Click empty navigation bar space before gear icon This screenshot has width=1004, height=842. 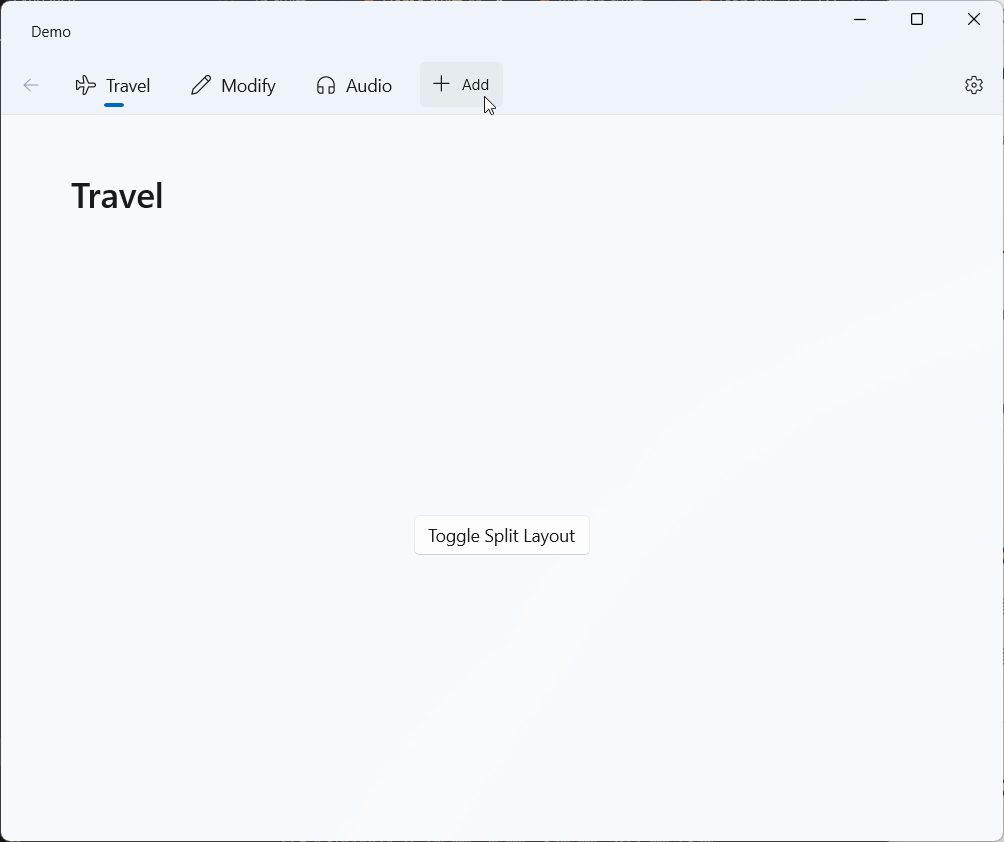730,86
